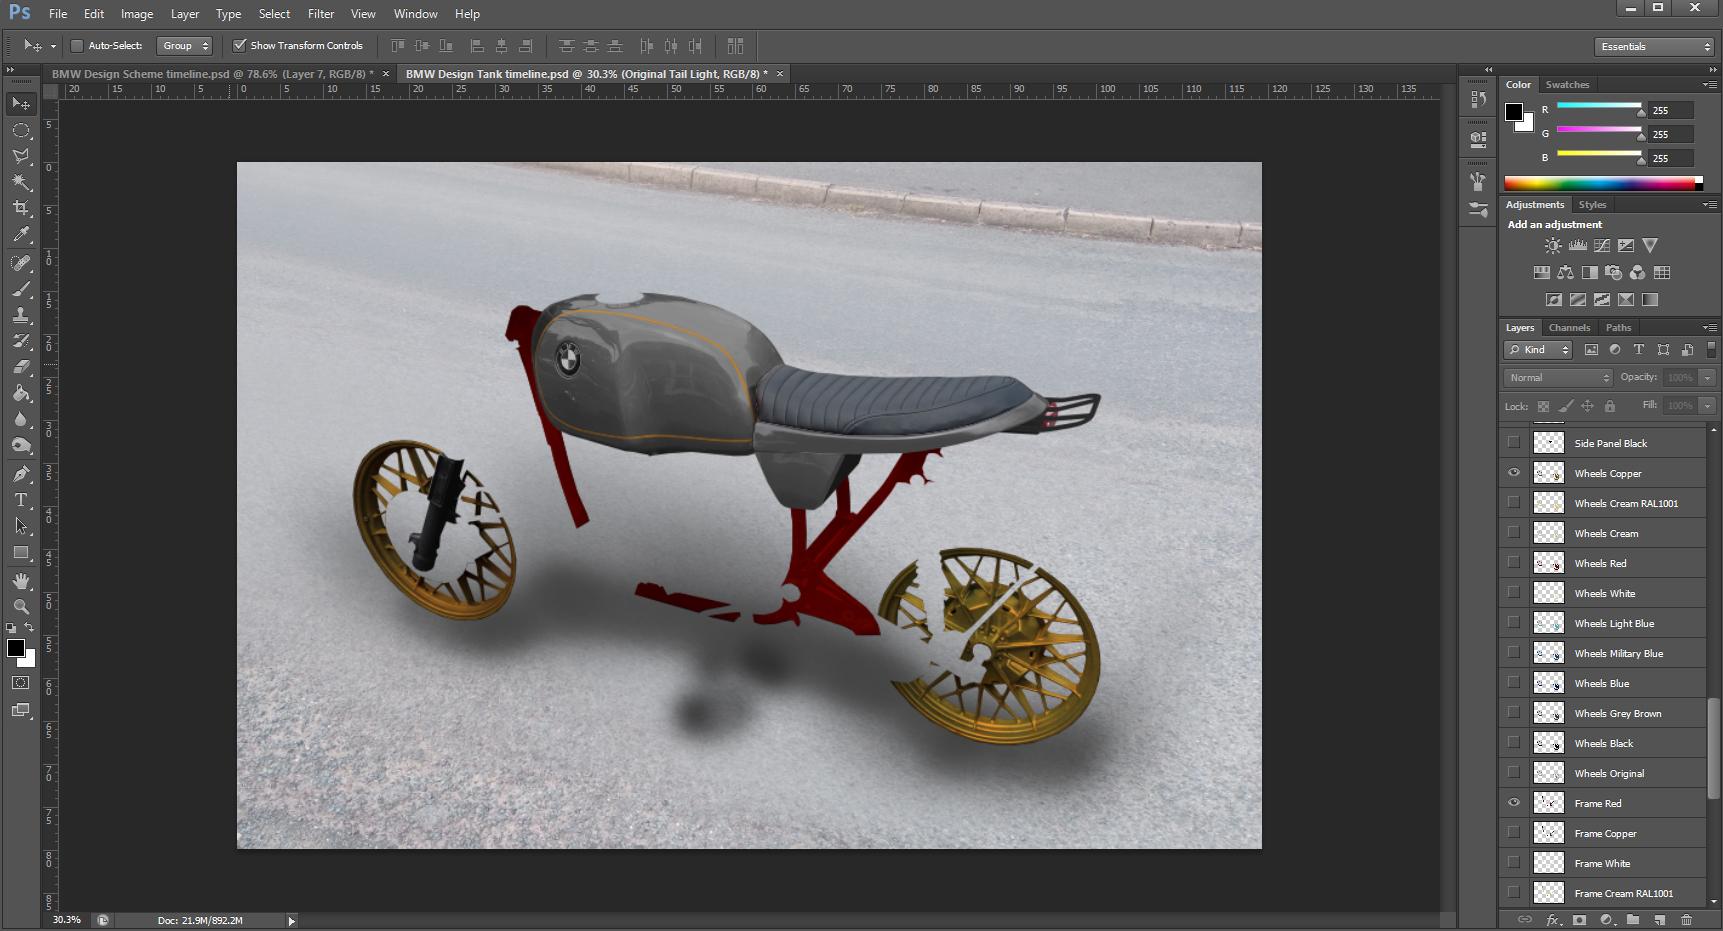The image size is (1723, 931).
Task: Select the Zoom tool
Action: (21, 607)
